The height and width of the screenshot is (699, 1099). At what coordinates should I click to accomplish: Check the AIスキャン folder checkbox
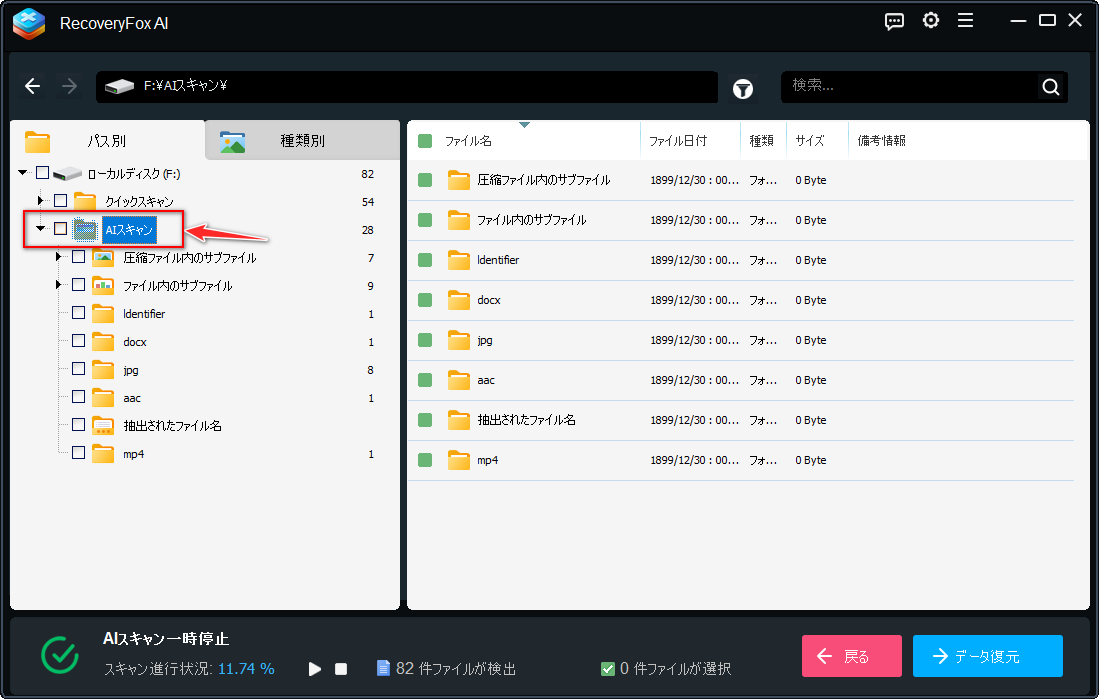[x=60, y=229]
